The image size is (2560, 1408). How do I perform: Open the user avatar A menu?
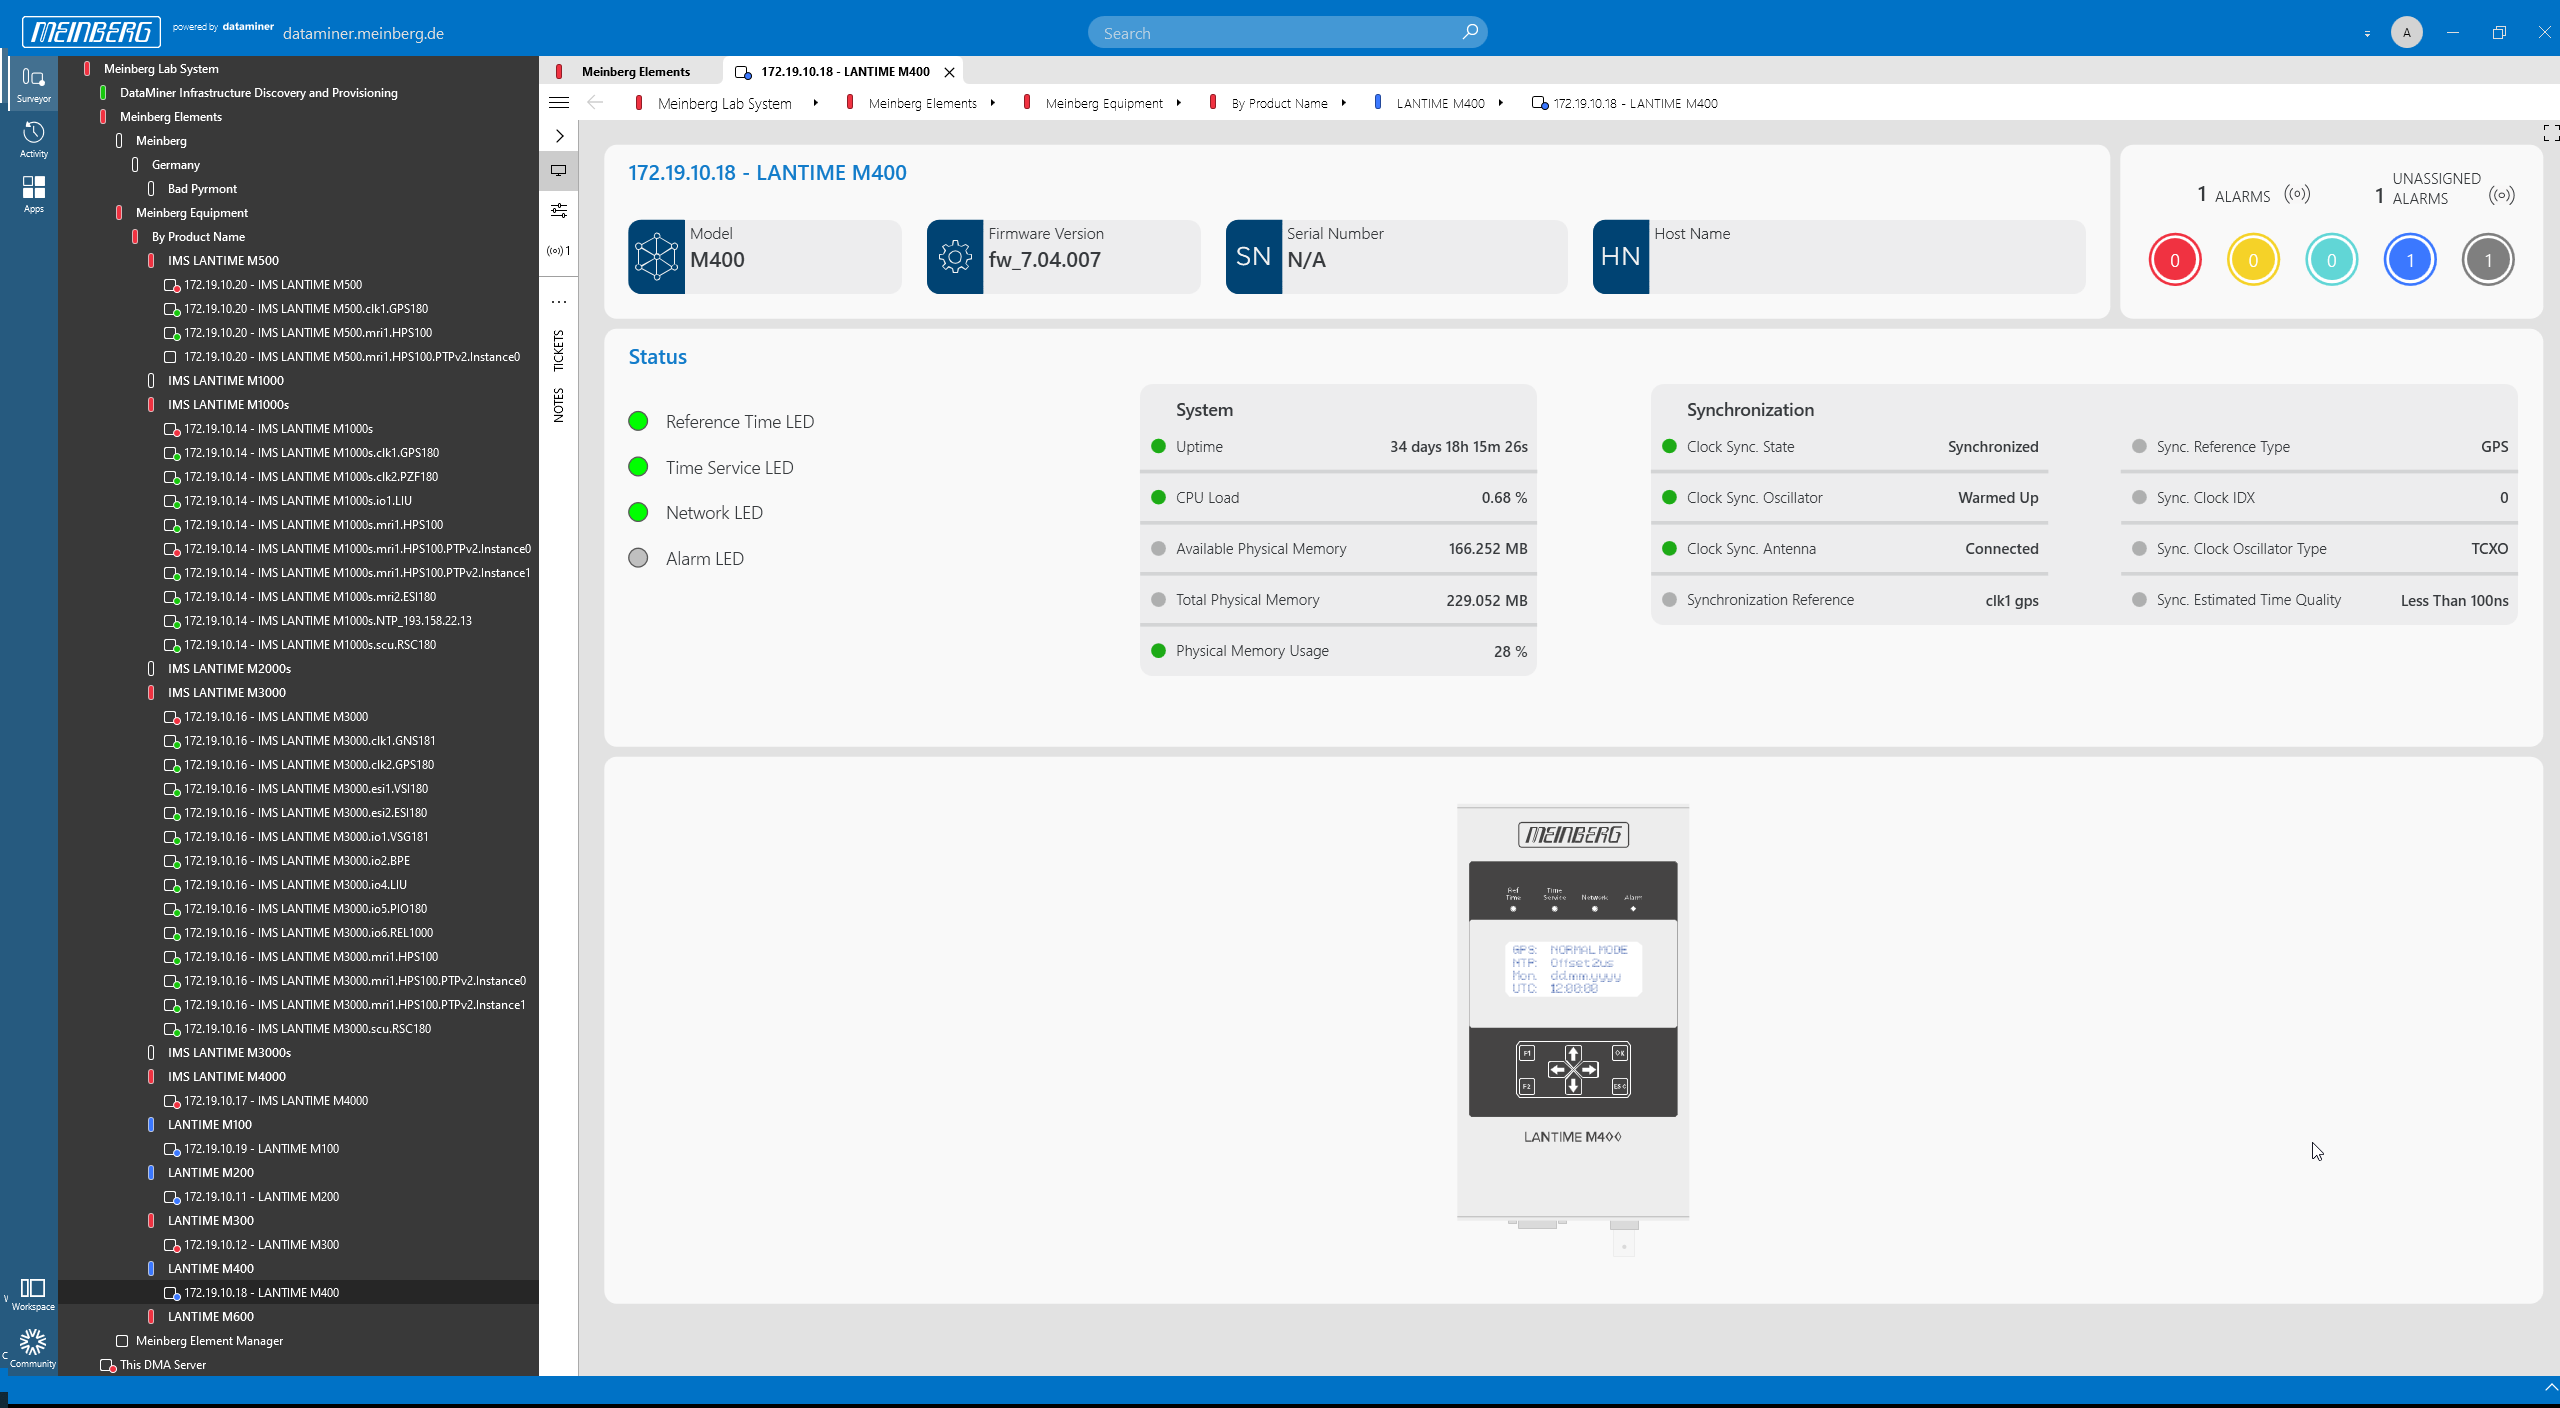2406,33
